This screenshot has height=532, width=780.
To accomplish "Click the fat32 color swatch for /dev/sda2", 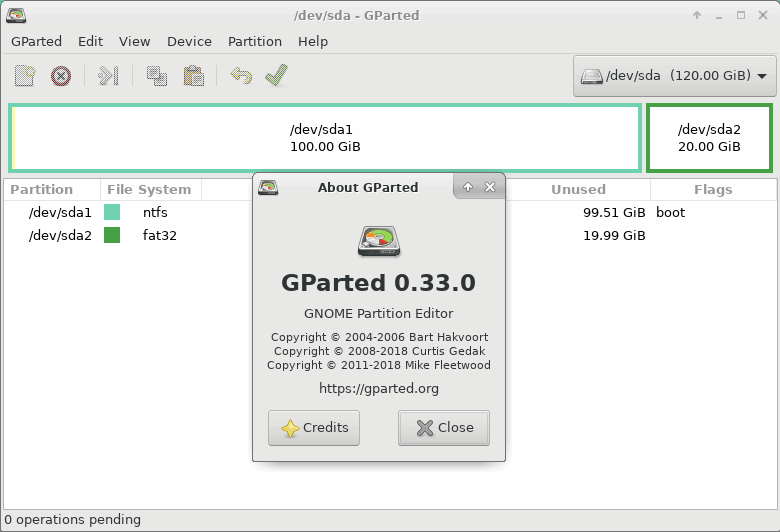I will tap(112, 235).
